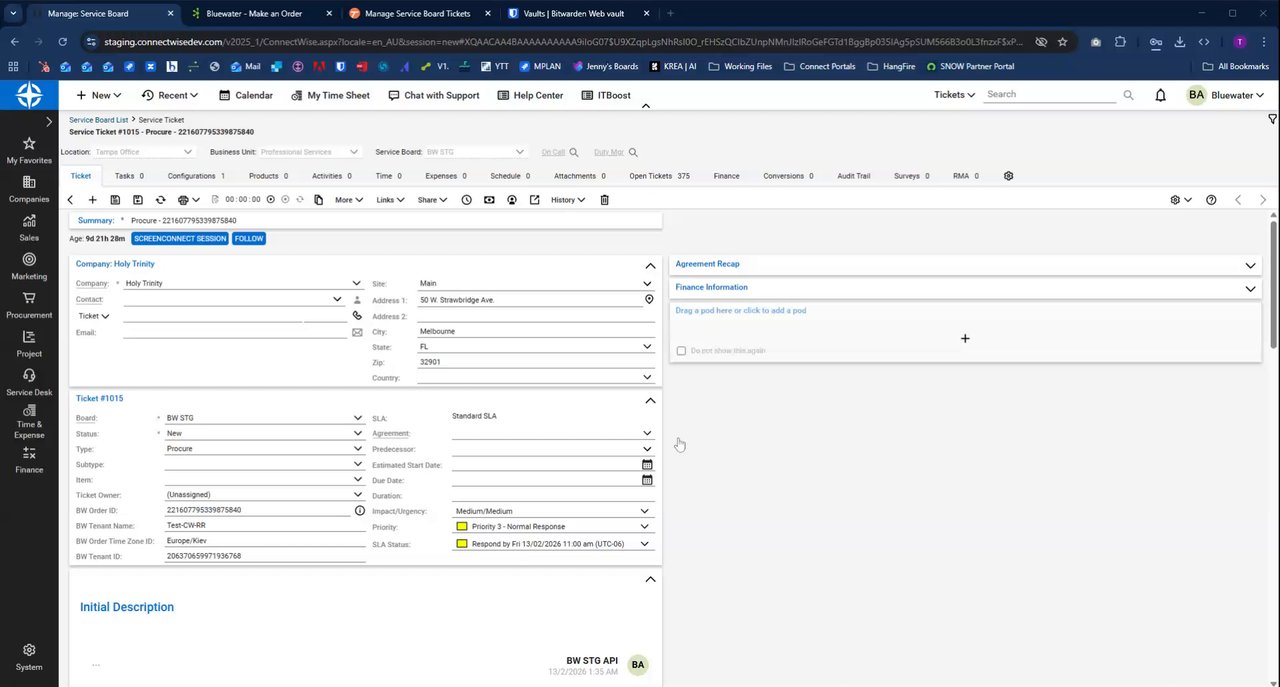
Task: Open Procurement module in sidebar
Action: point(29,305)
